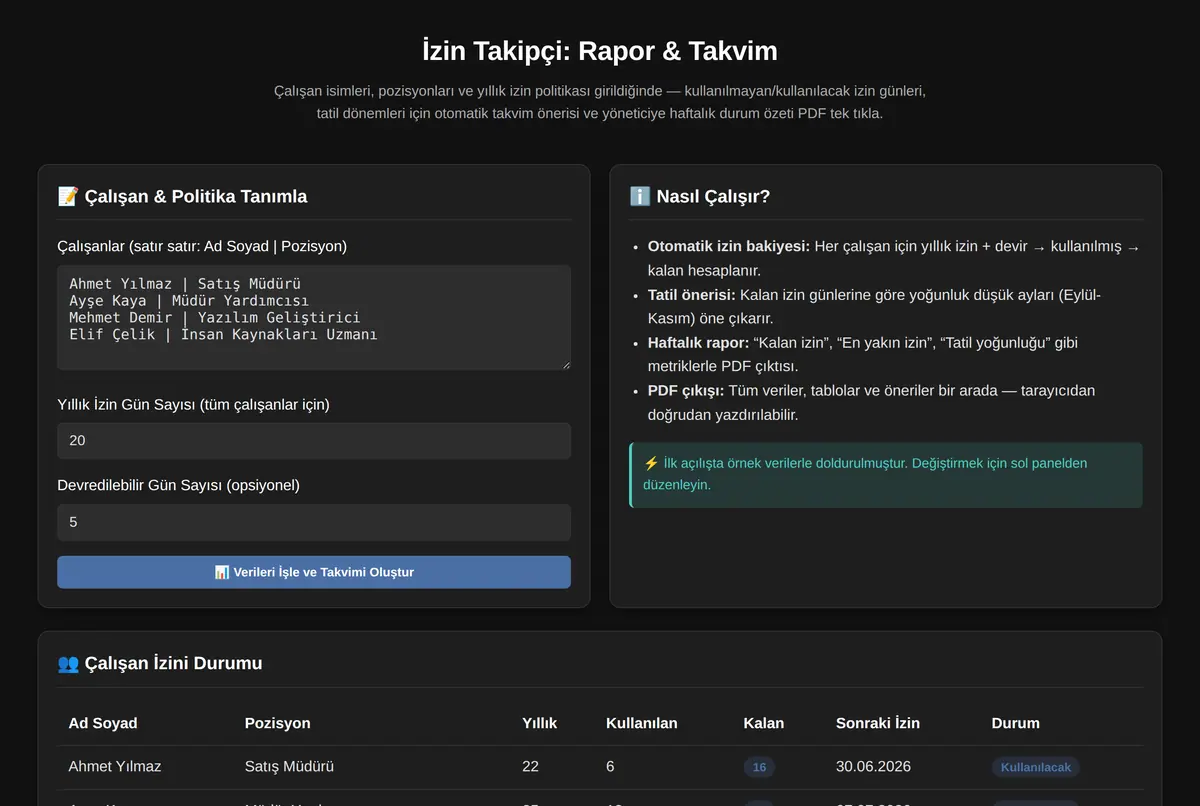Screen dimensions: 1200x806
Task: Click the 'Ad Soyad' column header
Action: [103, 723]
